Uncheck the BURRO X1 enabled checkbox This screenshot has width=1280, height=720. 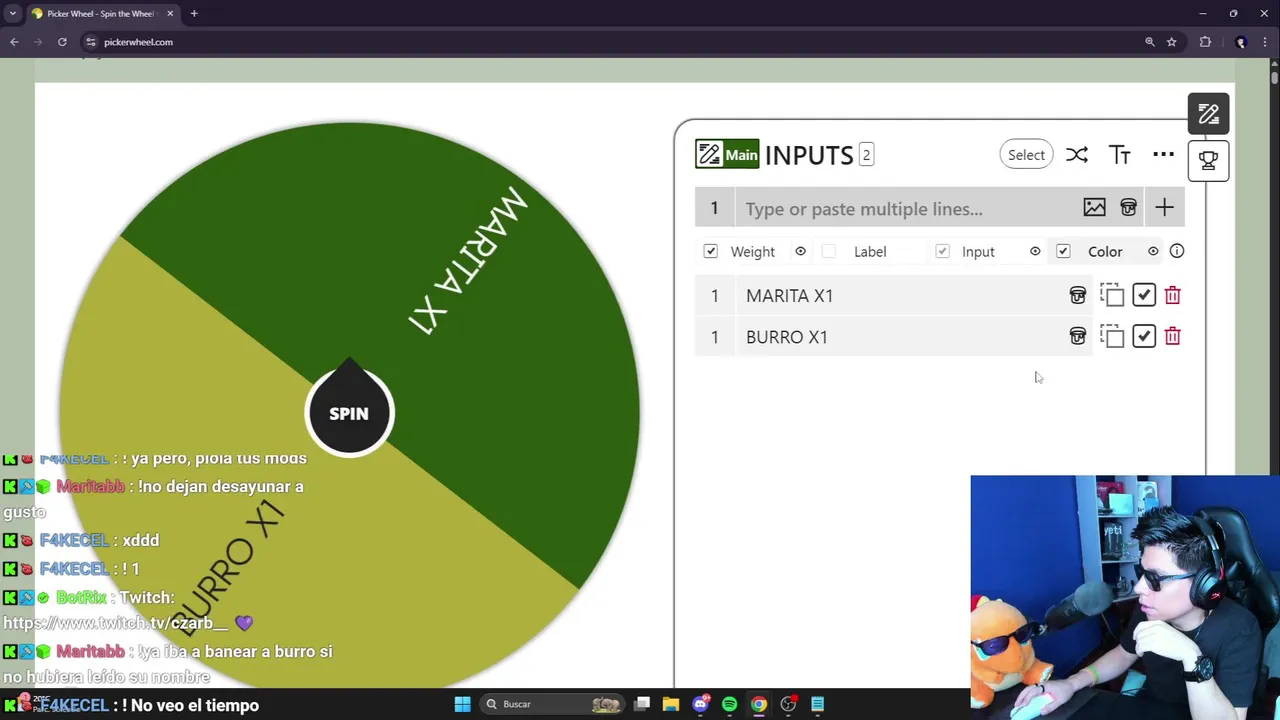pos(1144,336)
